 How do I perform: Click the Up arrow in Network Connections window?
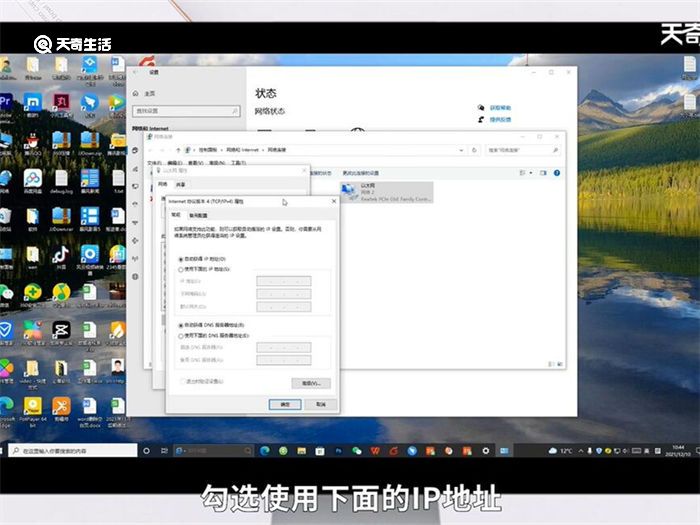point(178,150)
